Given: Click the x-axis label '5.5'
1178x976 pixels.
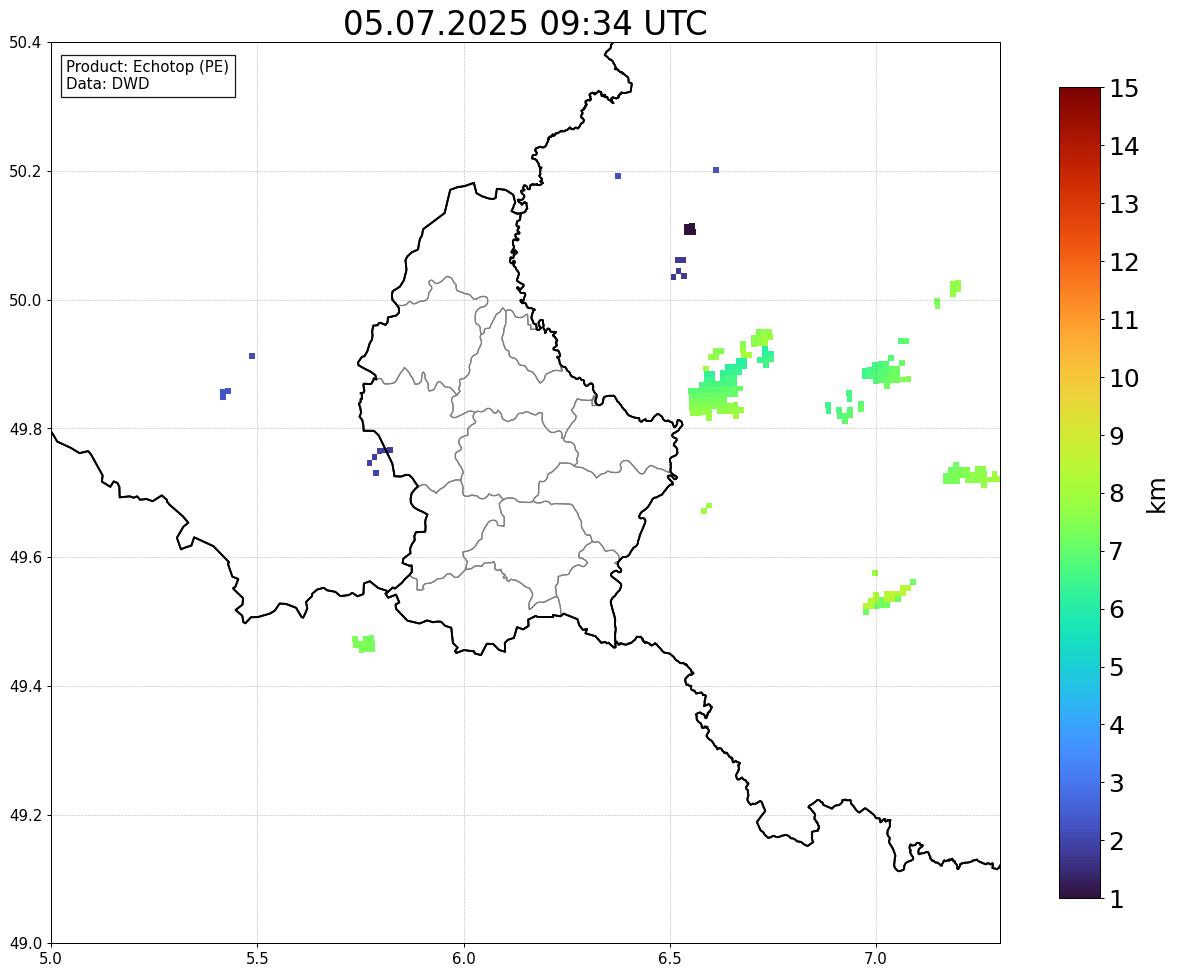Looking at the screenshot, I should click(257, 959).
